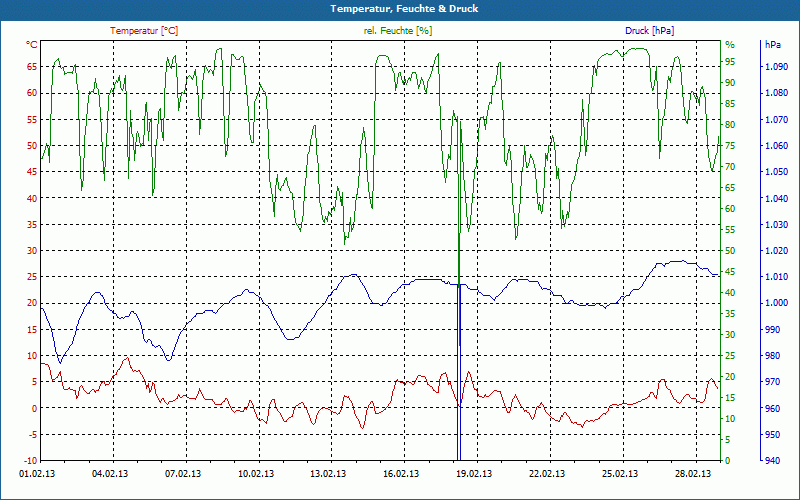Click the '55' humidity axis value
This screenshot has width=800, height=500.
(731, 230)
